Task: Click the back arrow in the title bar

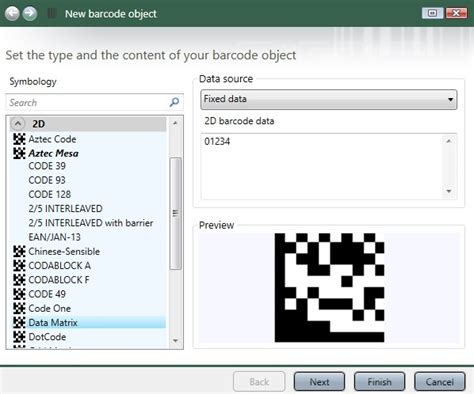Action: [x=12, y=14]
